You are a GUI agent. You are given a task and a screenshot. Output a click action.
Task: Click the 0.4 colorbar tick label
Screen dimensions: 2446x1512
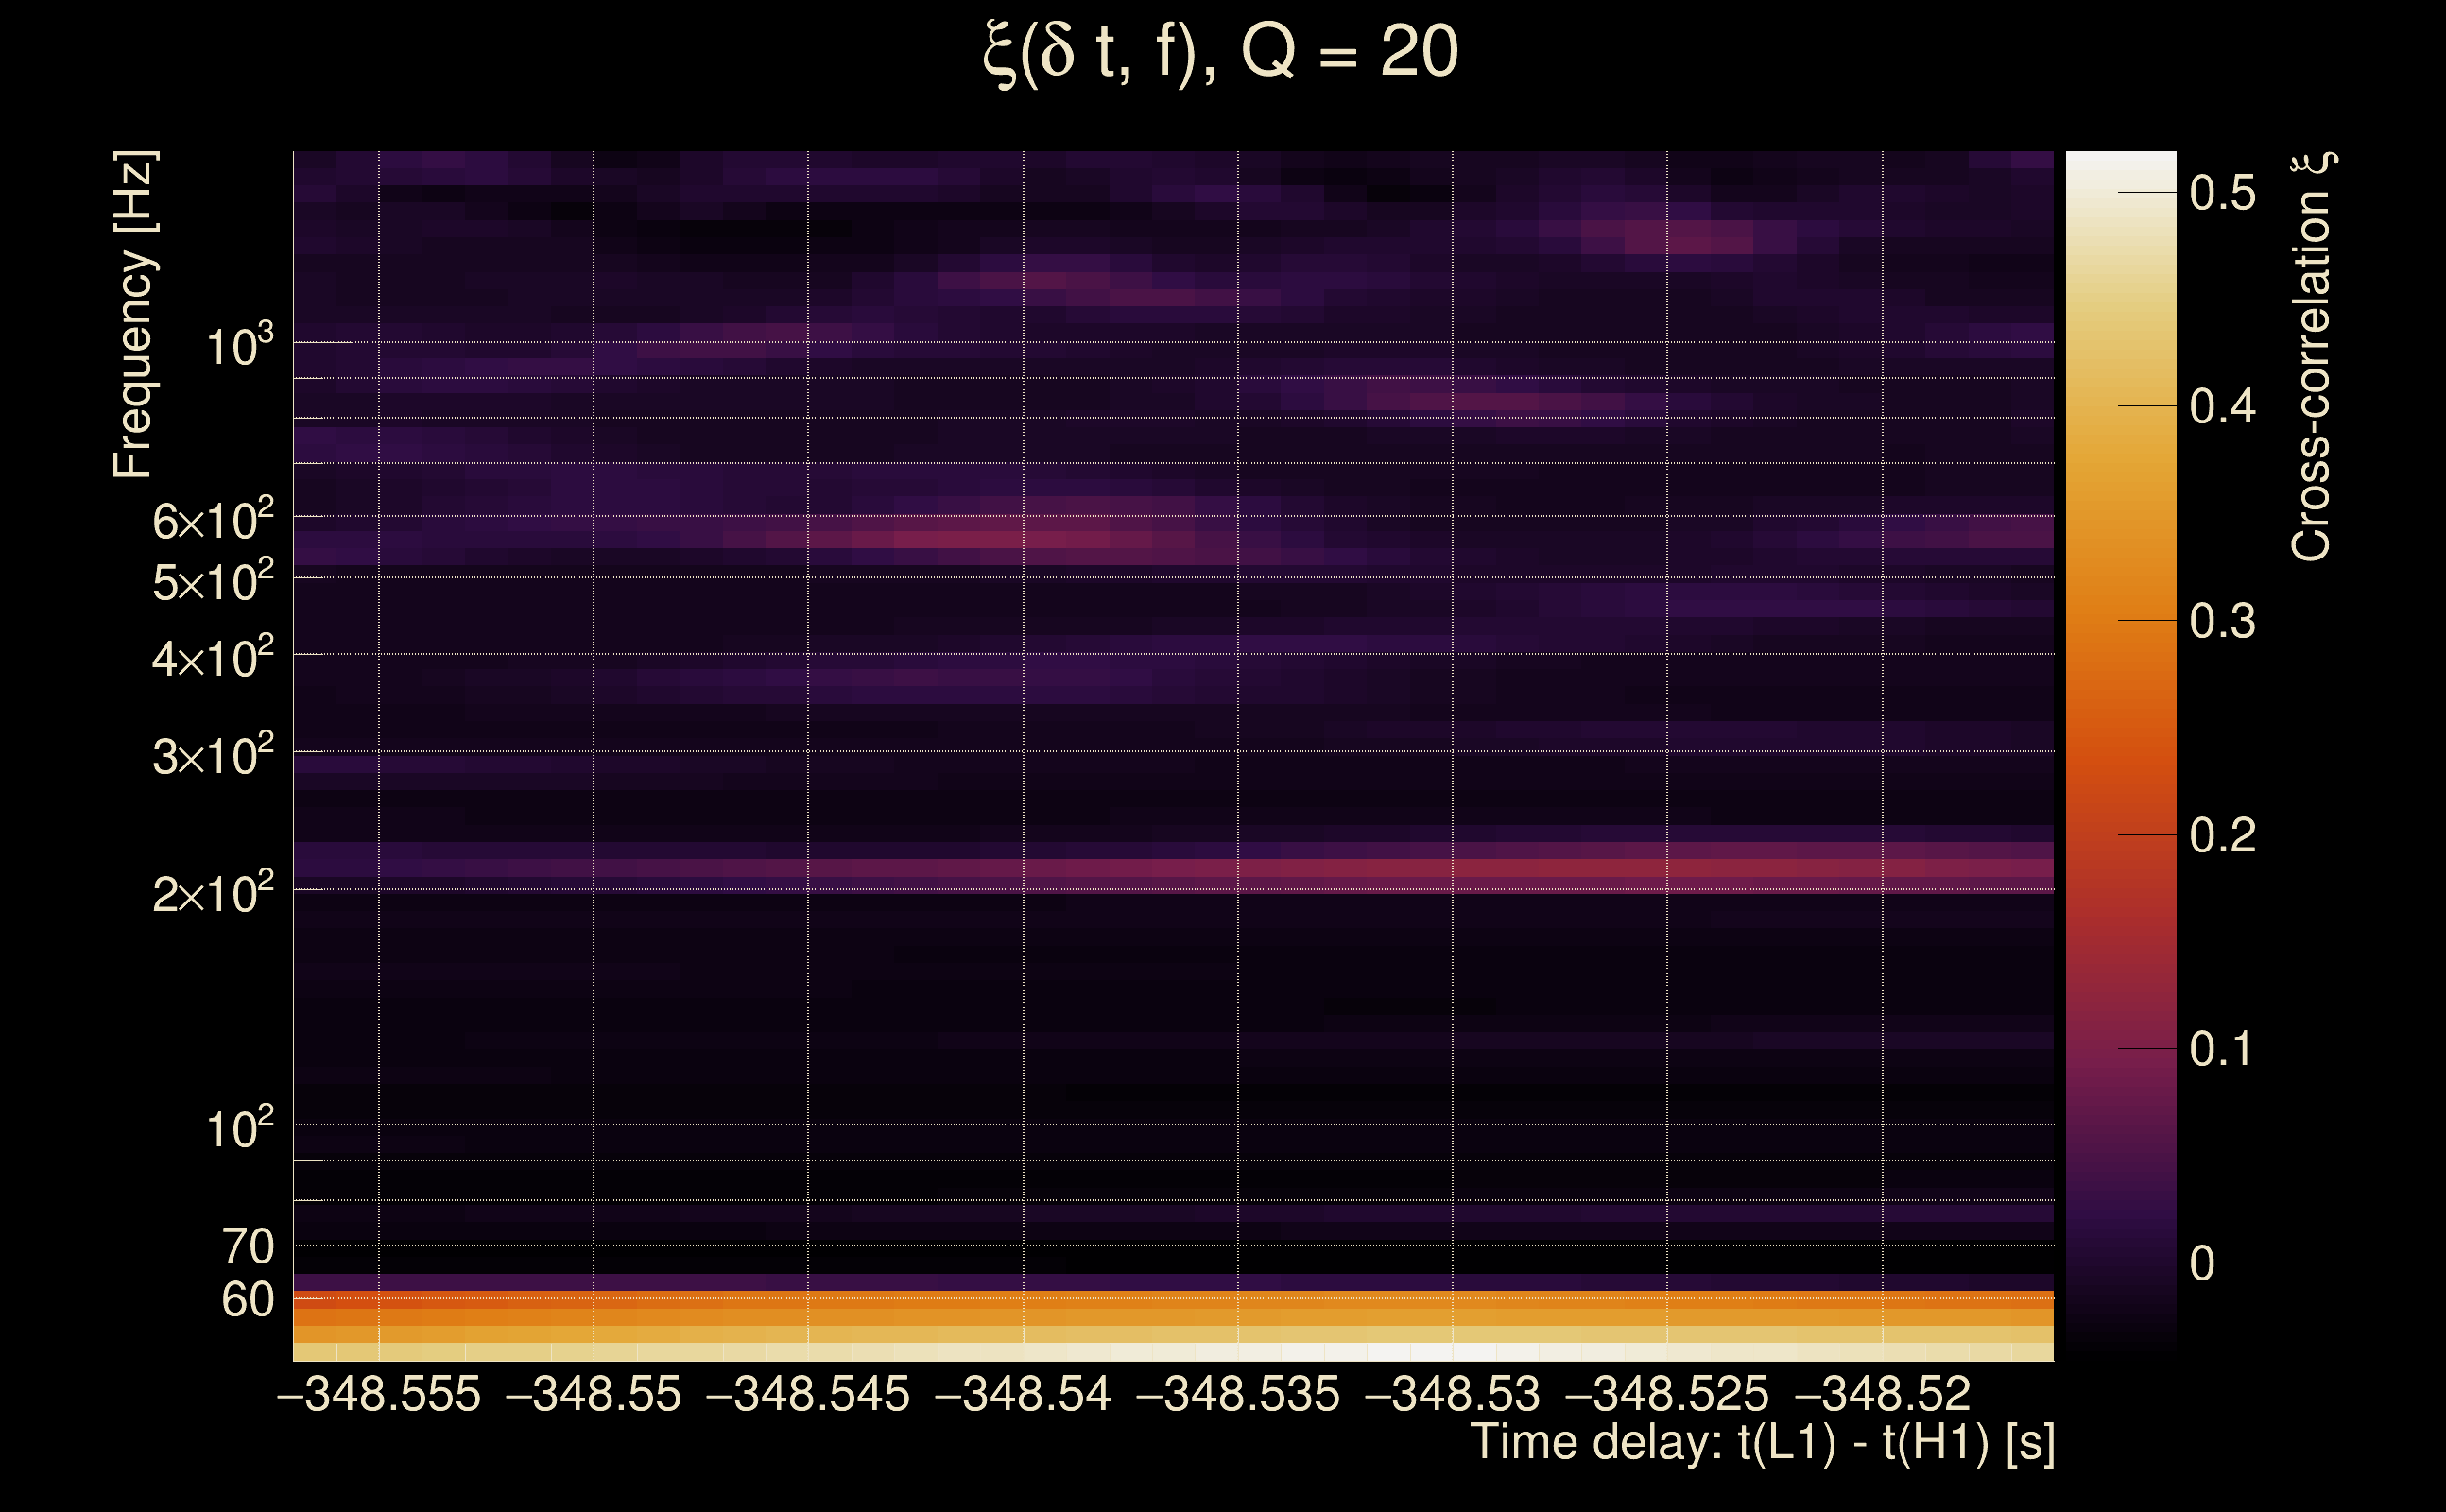tap(2222, 407)
